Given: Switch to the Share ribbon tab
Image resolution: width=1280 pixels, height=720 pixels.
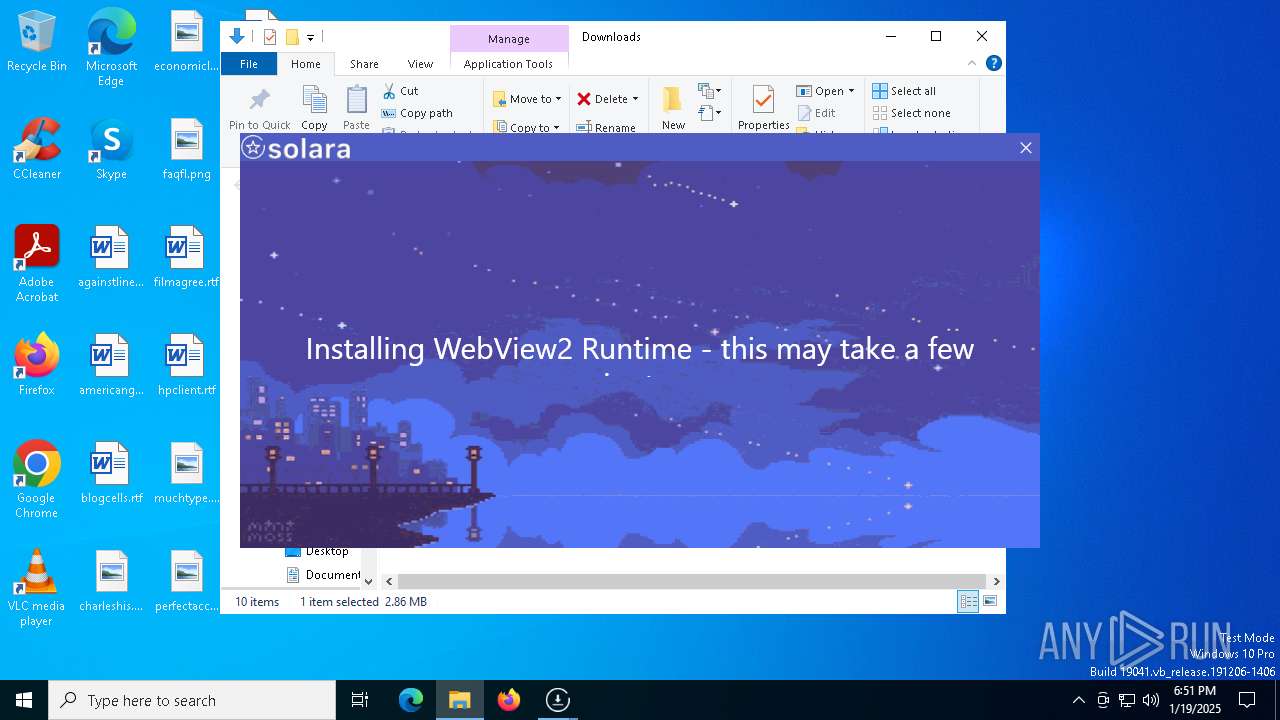Looking at the screenshot, I should [364, 64].
